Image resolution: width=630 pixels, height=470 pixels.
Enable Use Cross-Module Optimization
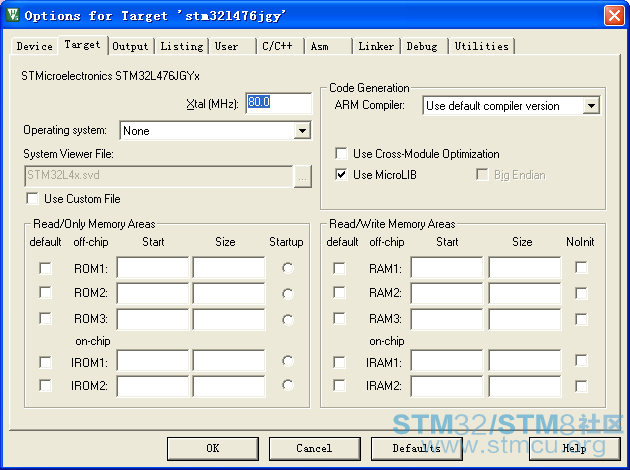(x=341, y=153)
